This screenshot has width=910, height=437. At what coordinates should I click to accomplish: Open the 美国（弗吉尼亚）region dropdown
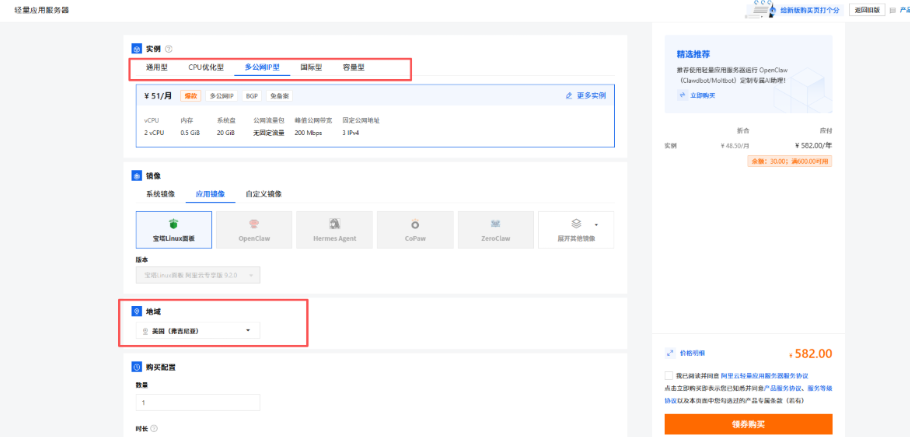click(198, 331)
